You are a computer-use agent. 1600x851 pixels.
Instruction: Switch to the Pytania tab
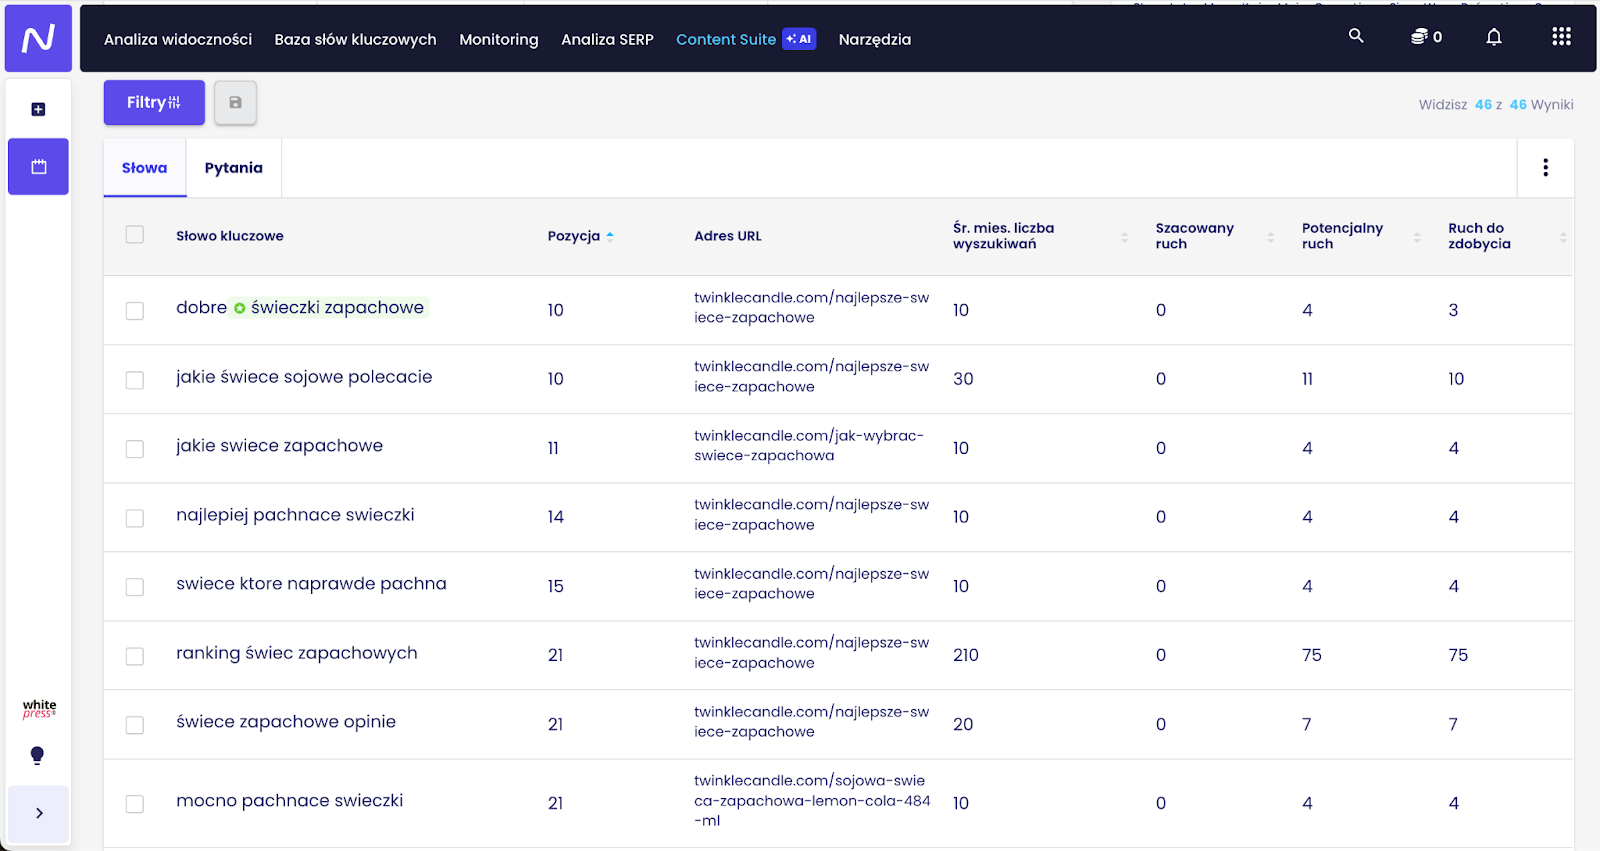234,168
